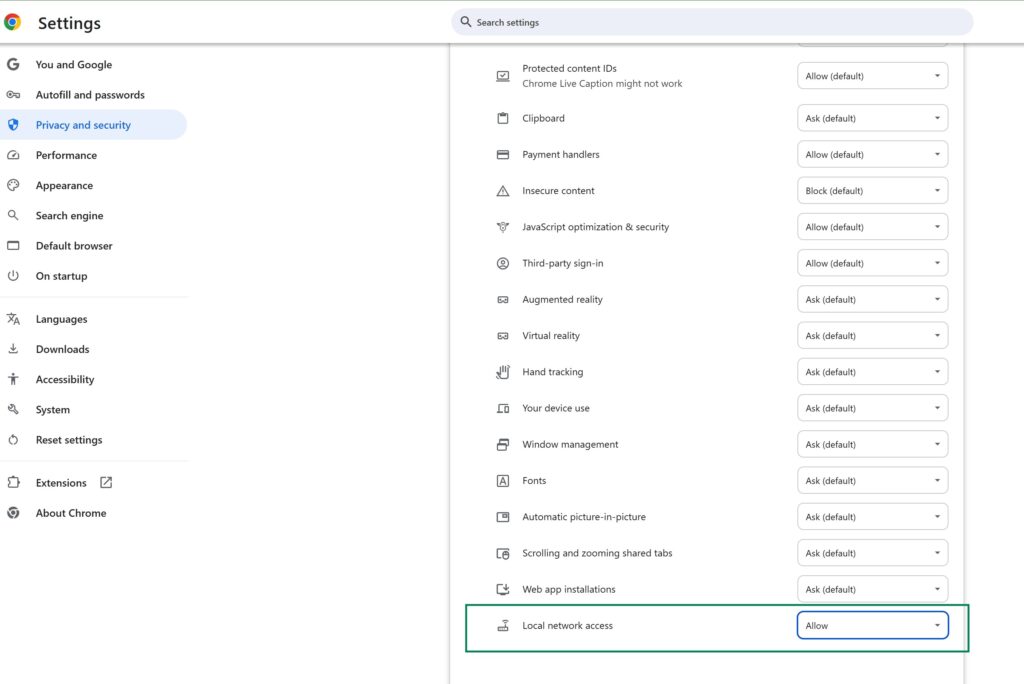Screen dimensions: 1024x684
Task: Click the Hand tracking hand icon
Action: pyautogui.click(x=503, y=372)
